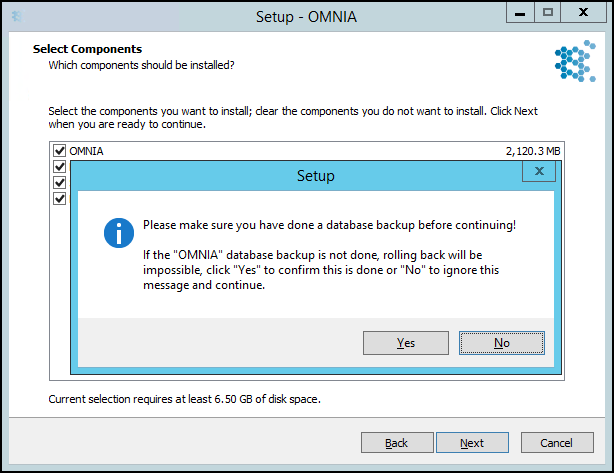The height and width of the screenshot is (473, 614).
Task: Go Back to the previous setup step
Action: [x=397, y=443]
